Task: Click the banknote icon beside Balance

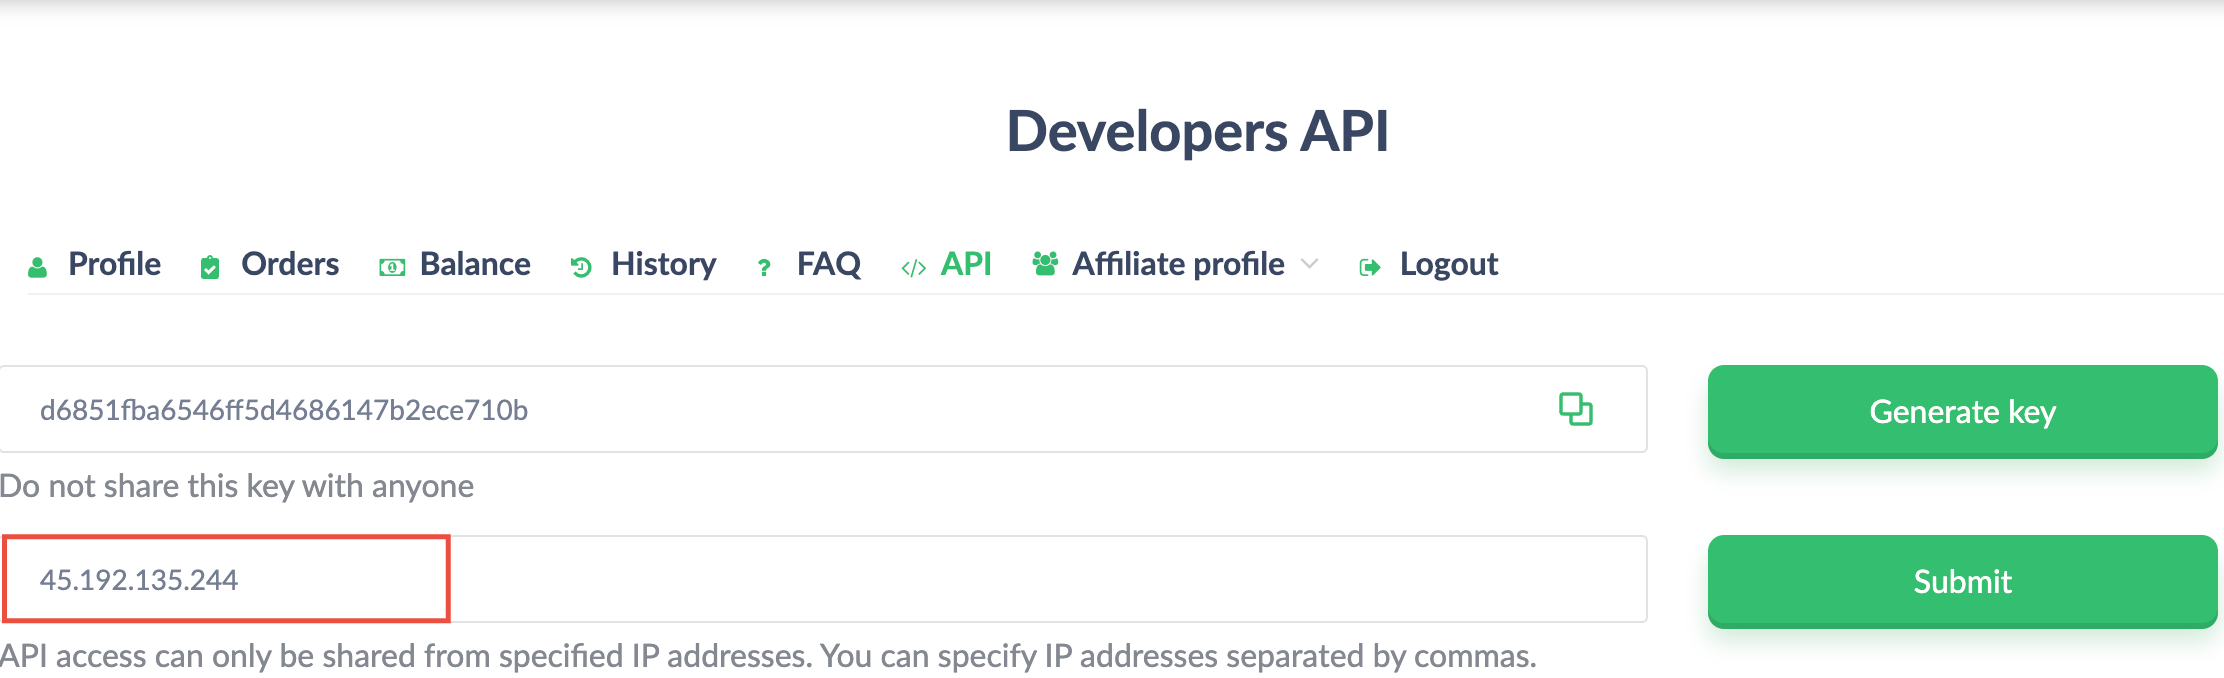Action: [392, 267]
